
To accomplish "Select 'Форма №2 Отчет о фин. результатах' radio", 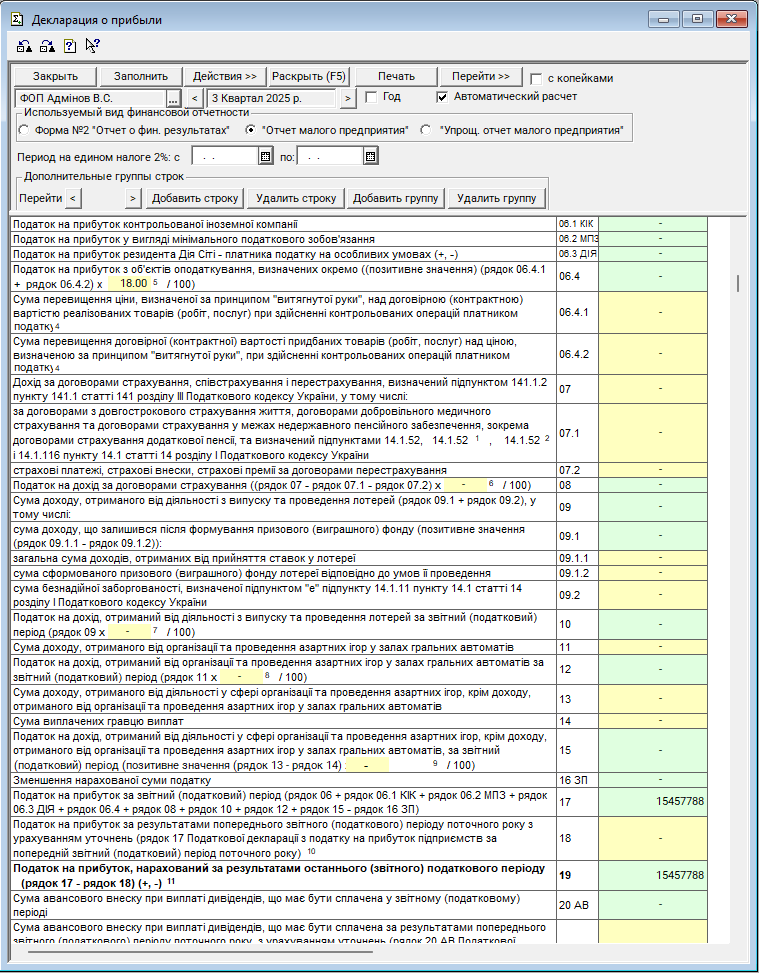I will click(24, 130).
